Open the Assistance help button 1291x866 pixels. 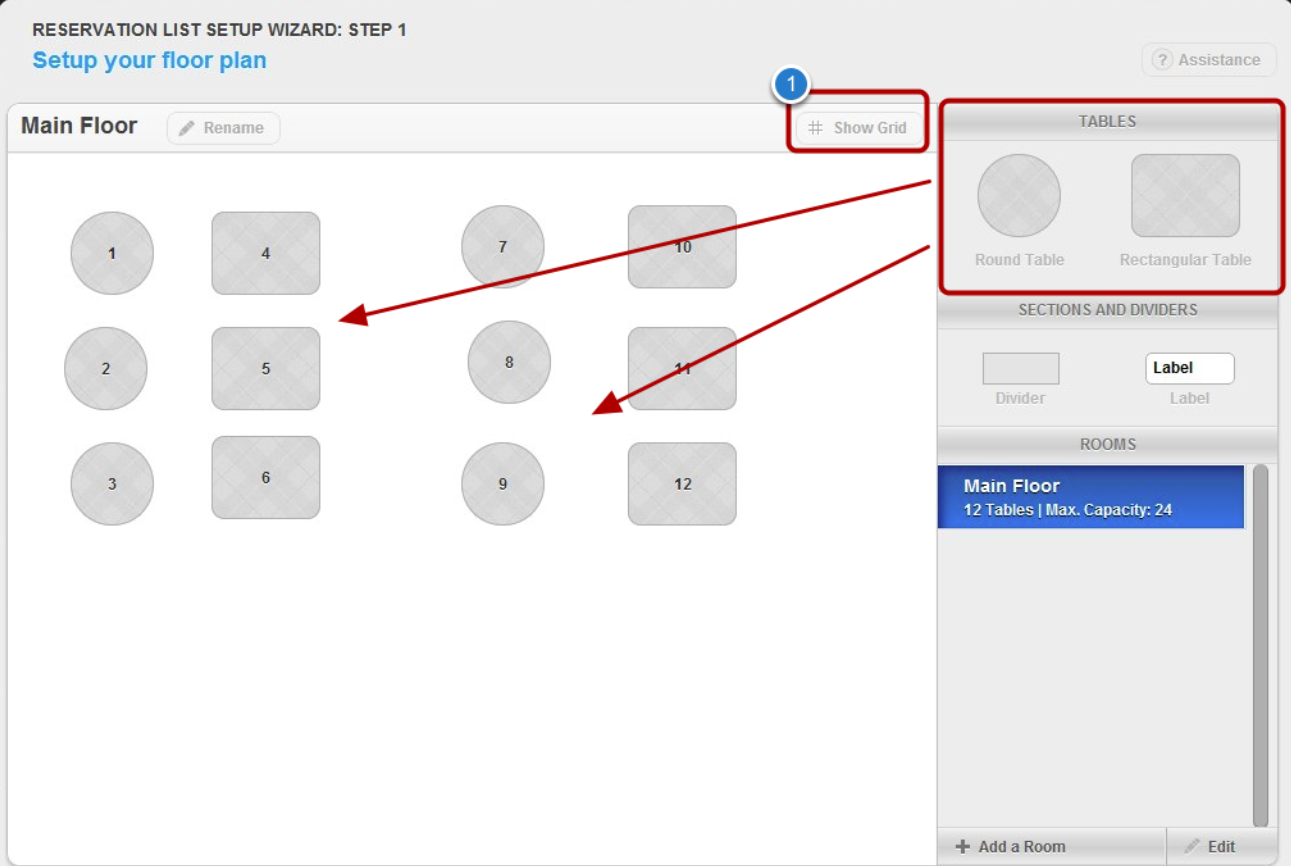click(x=1208, y=60)
